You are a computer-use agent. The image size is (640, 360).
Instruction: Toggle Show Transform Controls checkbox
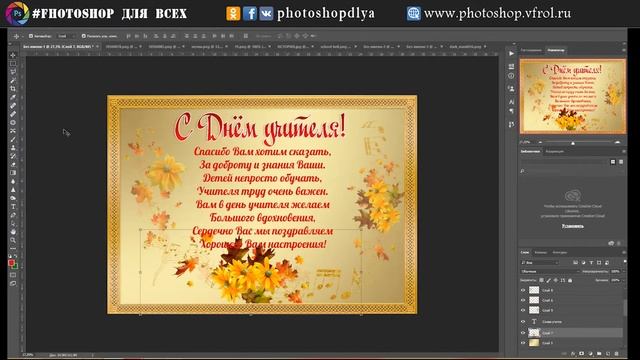(83, 36)
